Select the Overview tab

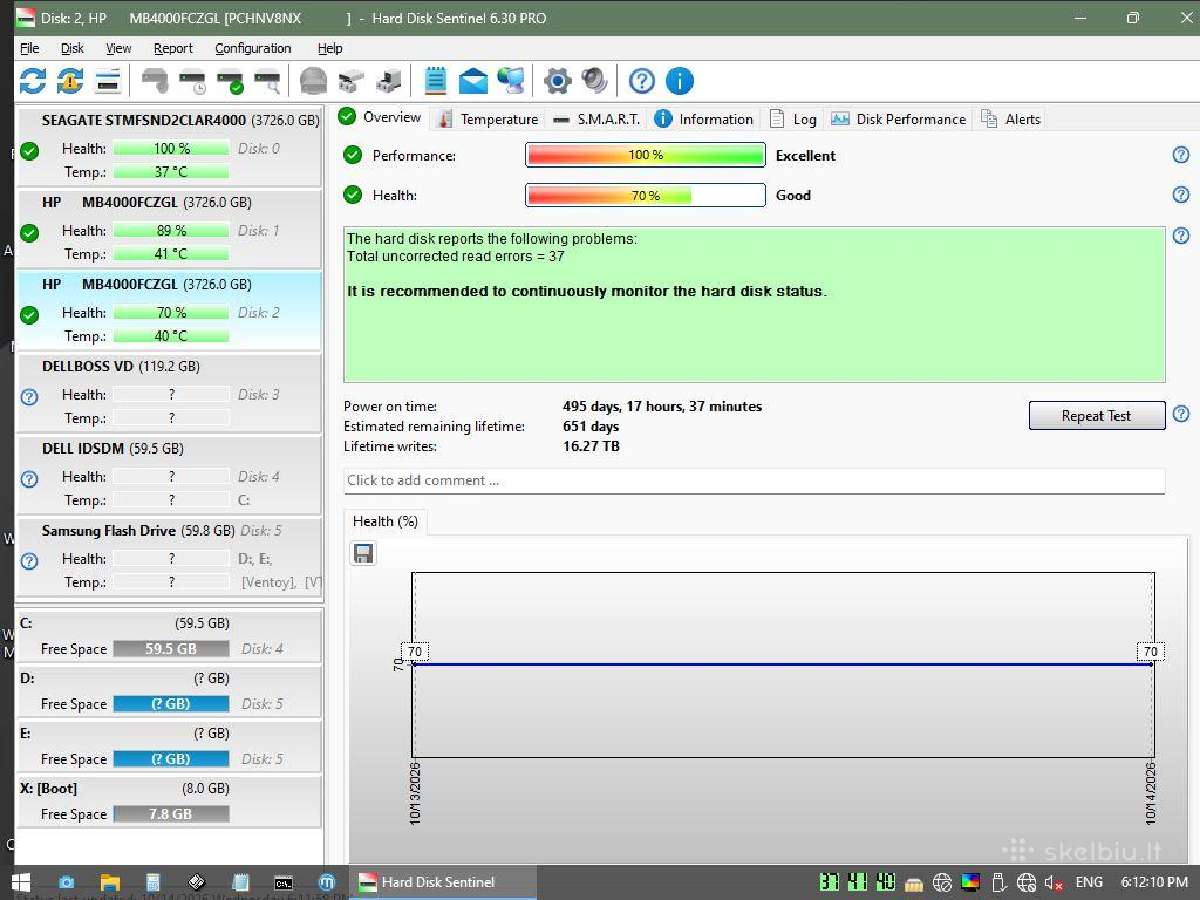380,117
